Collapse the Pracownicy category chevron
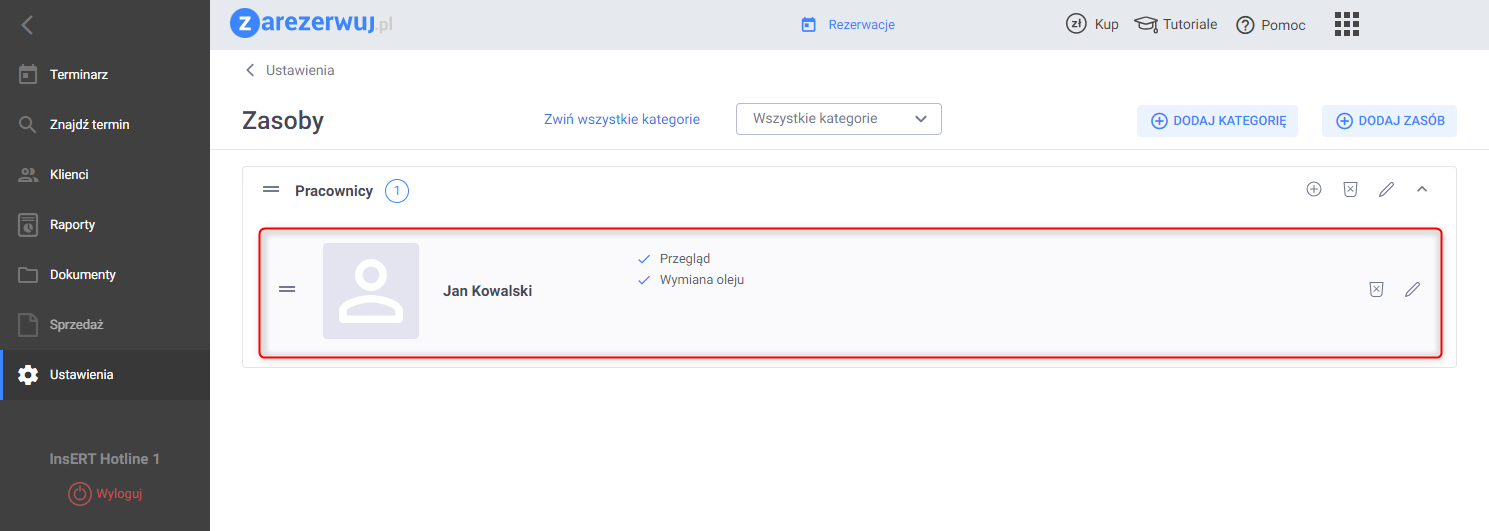This screenshot has width=1489, height=531. 1422,189
